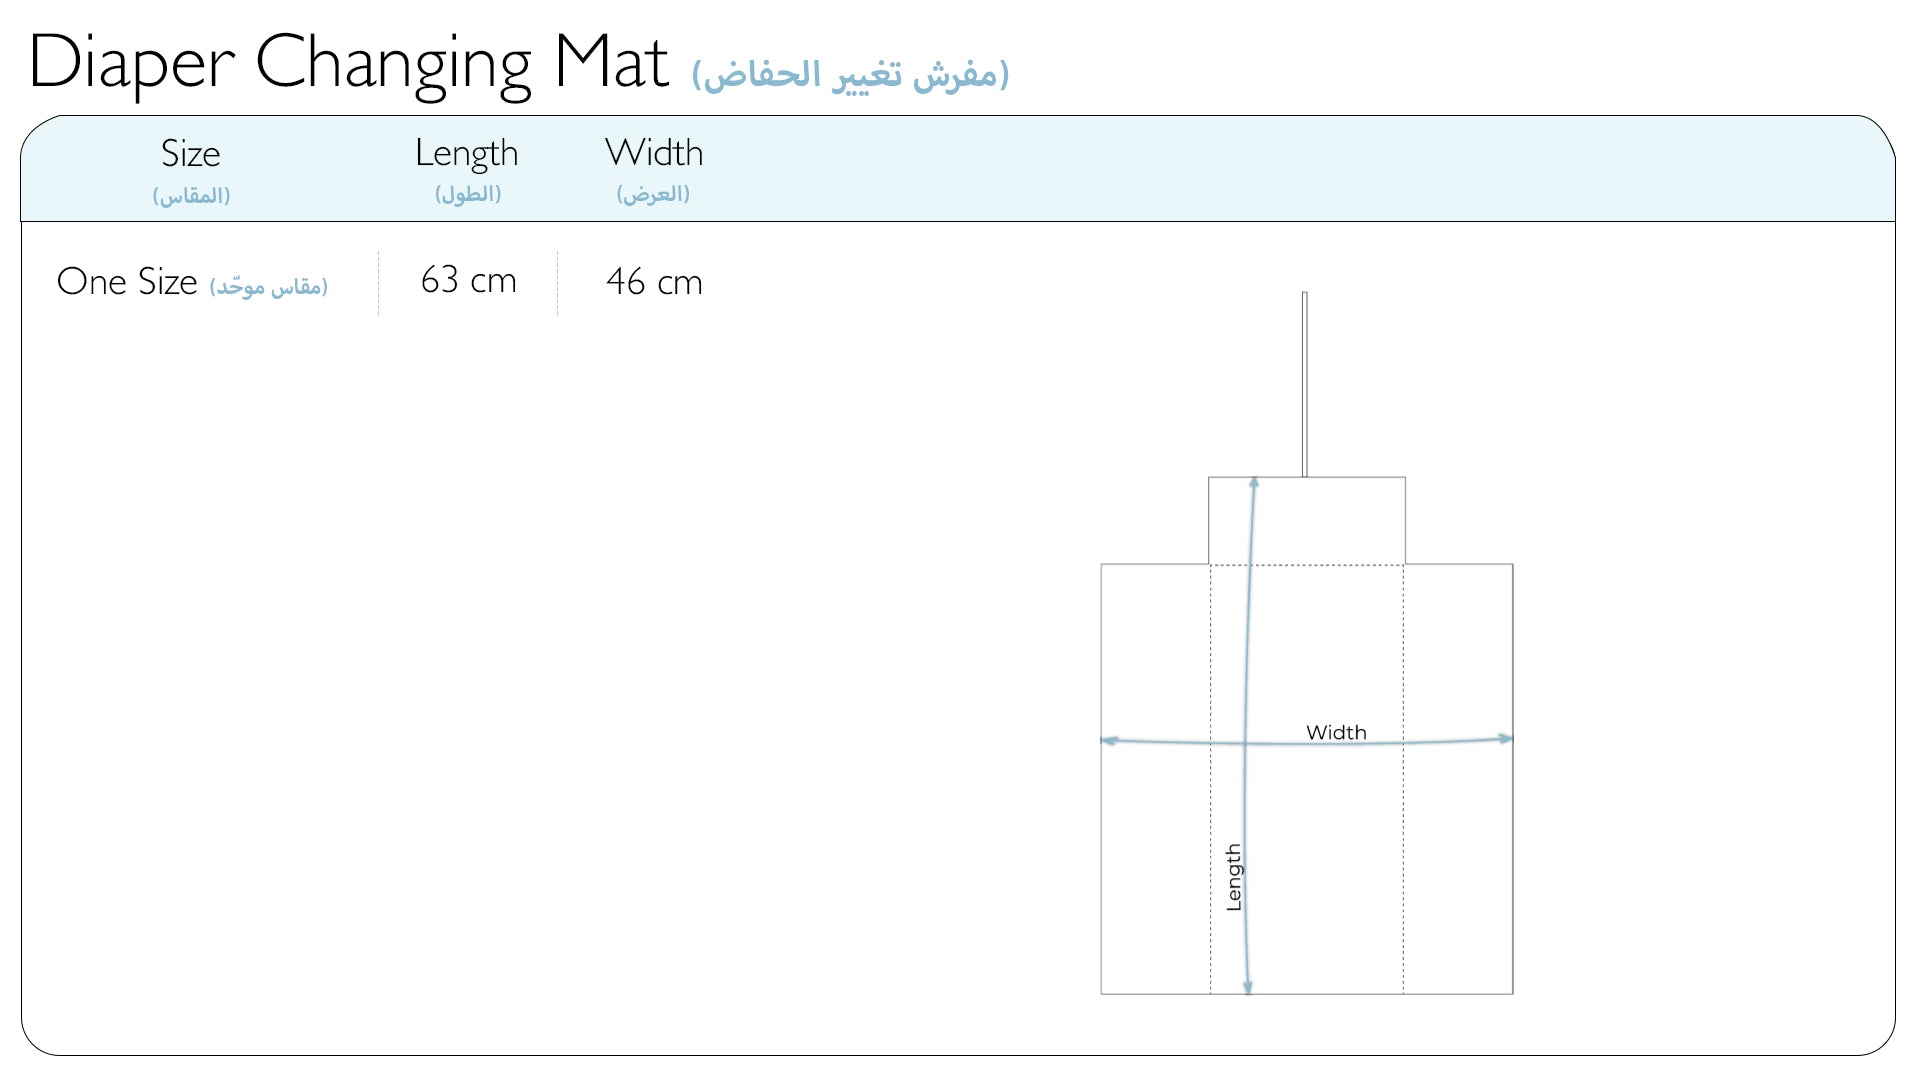
Task: Click the right arrowhead of width arrow
Action: (1505, 738)
